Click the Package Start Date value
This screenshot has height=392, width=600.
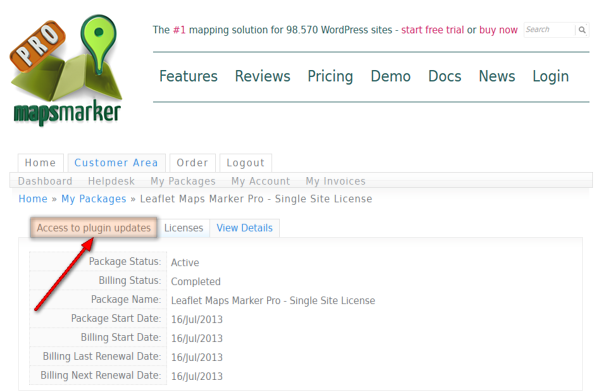click(x=197, y=319)
